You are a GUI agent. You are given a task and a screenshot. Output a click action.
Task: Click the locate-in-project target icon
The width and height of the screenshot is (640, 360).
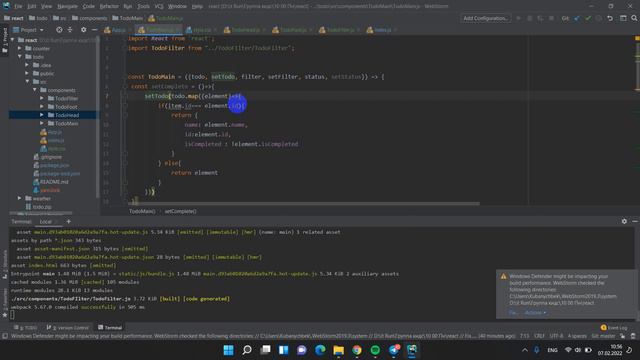pyautogui.click(x=59, y=30)
